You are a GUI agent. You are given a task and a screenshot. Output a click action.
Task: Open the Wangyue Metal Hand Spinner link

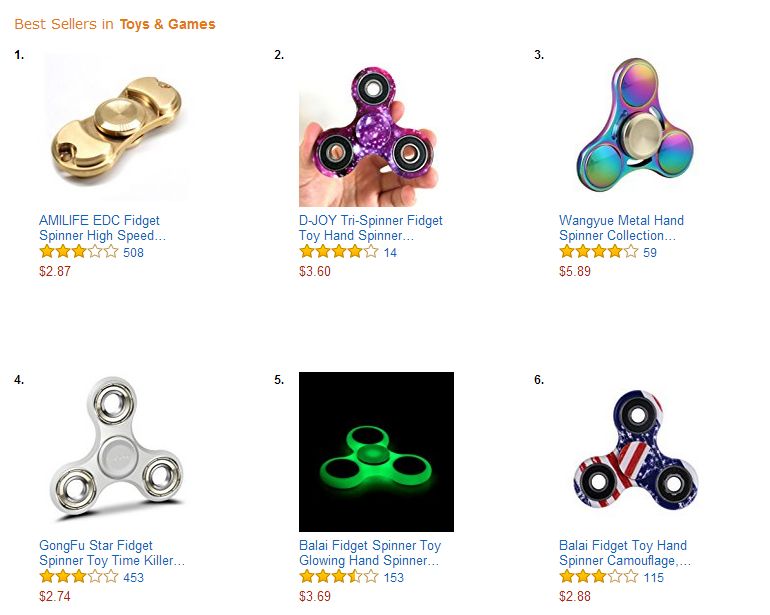click(621, 228)
